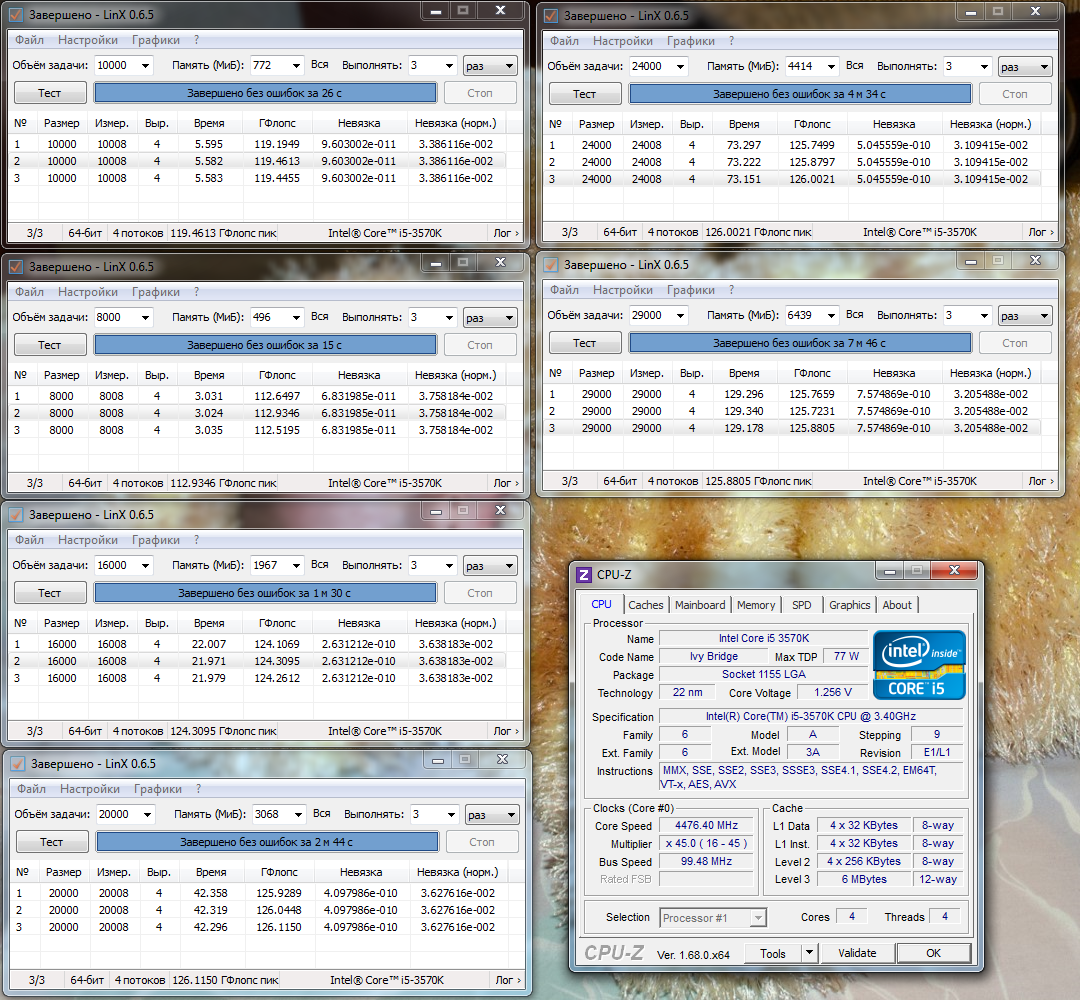The image size is (1080, 1000).
Task: Click Тест button in the 8000 task window
Action: (50, 345)
